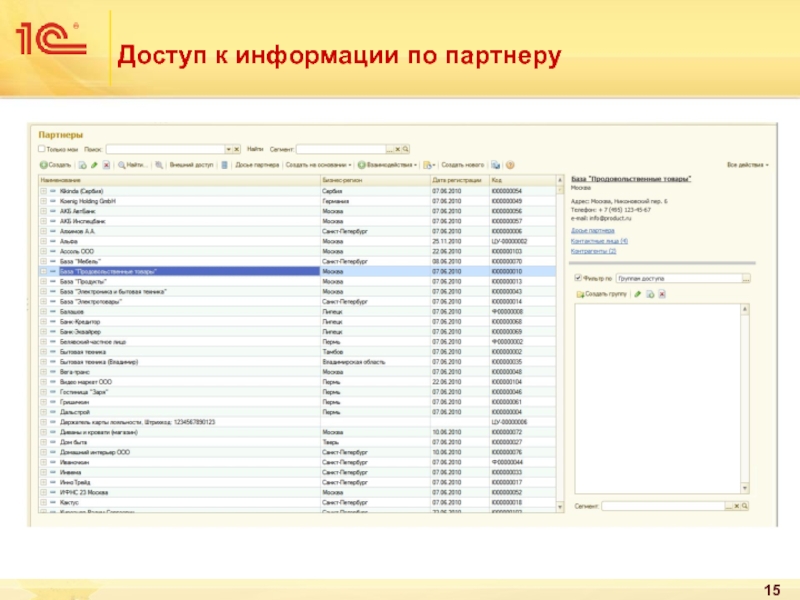Open the Поиск field dropdown arrow
Image resolution: width=800 pixels, height=600 pixels.
(228, 148)
